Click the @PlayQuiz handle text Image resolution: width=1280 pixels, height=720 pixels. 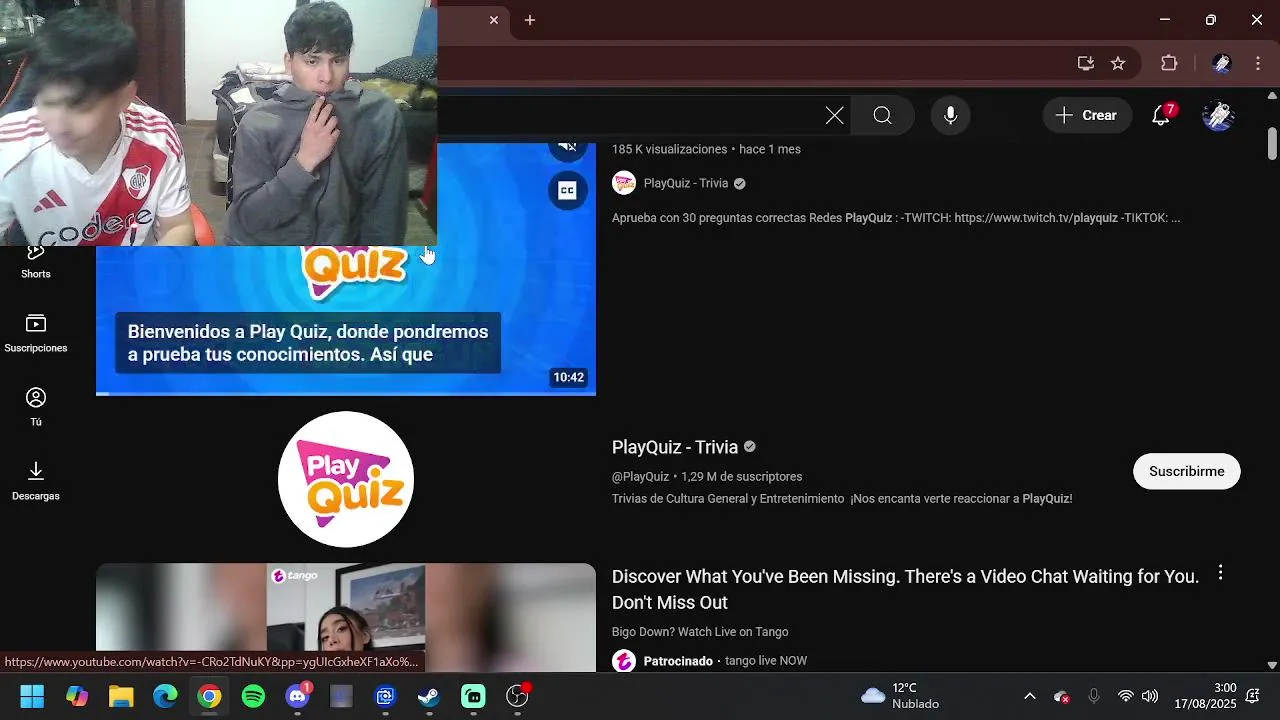tap(640, 477)
